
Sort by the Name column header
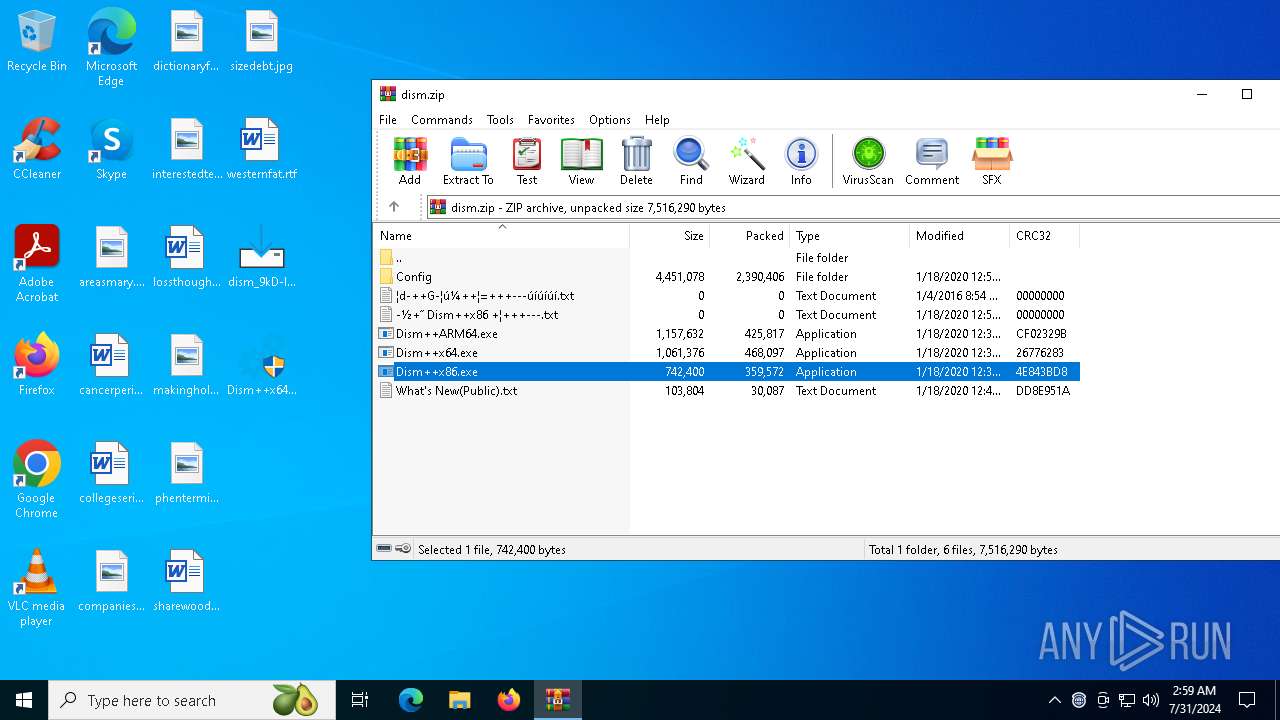point(502,236)
